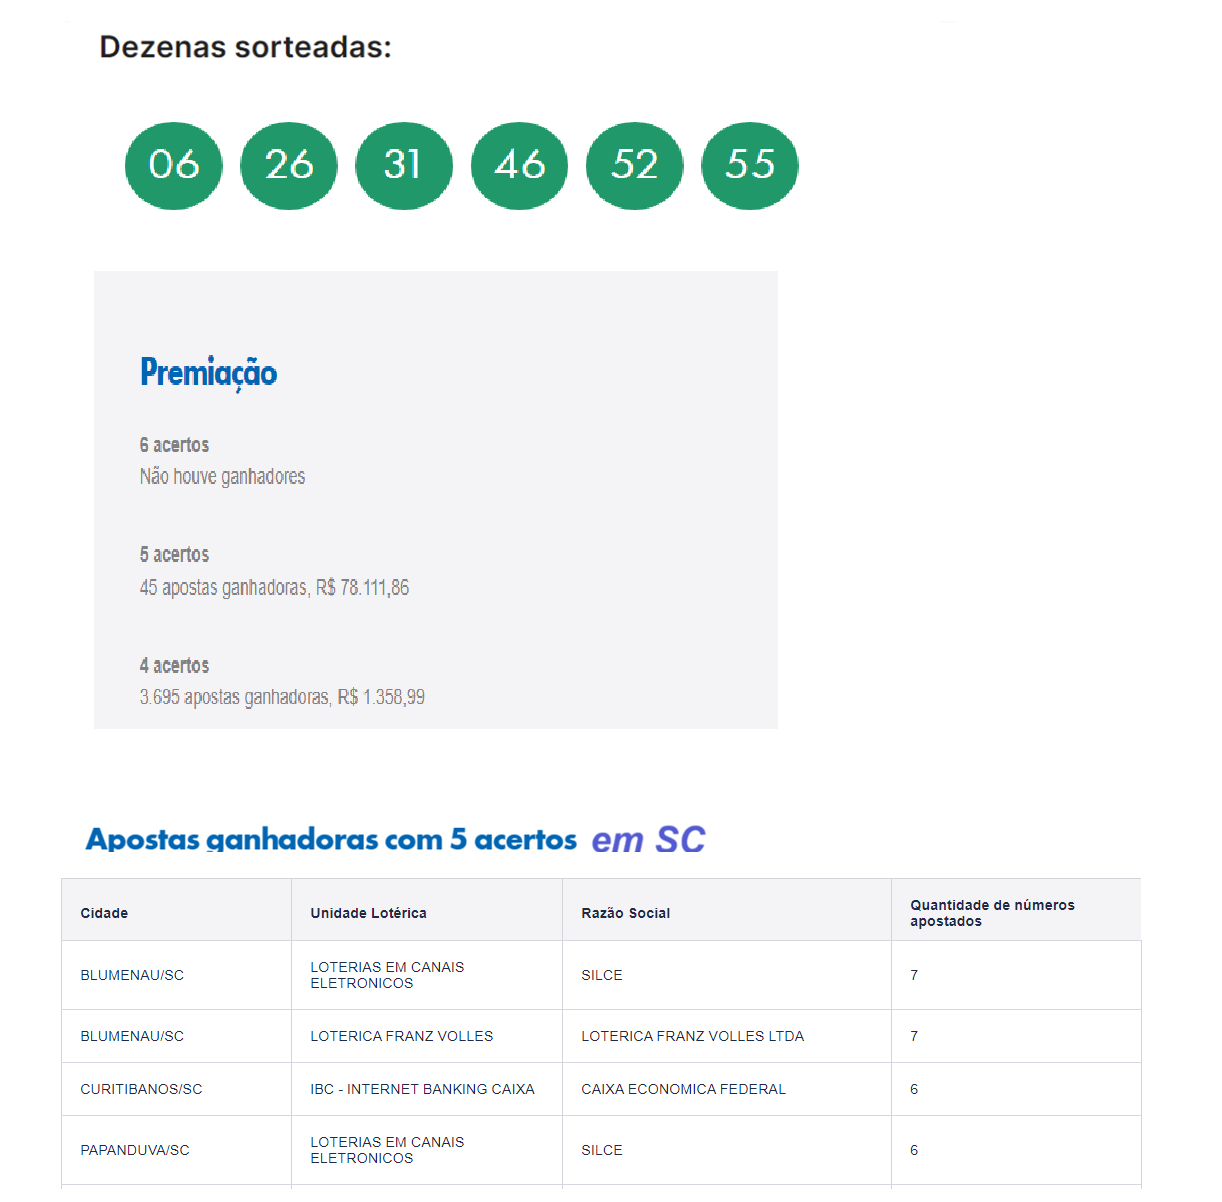Click '45 apostas ganhadoras, R$ 78.111,86' text
1222x1202 pixels.
pyautogui.click(x=274, y=587)
